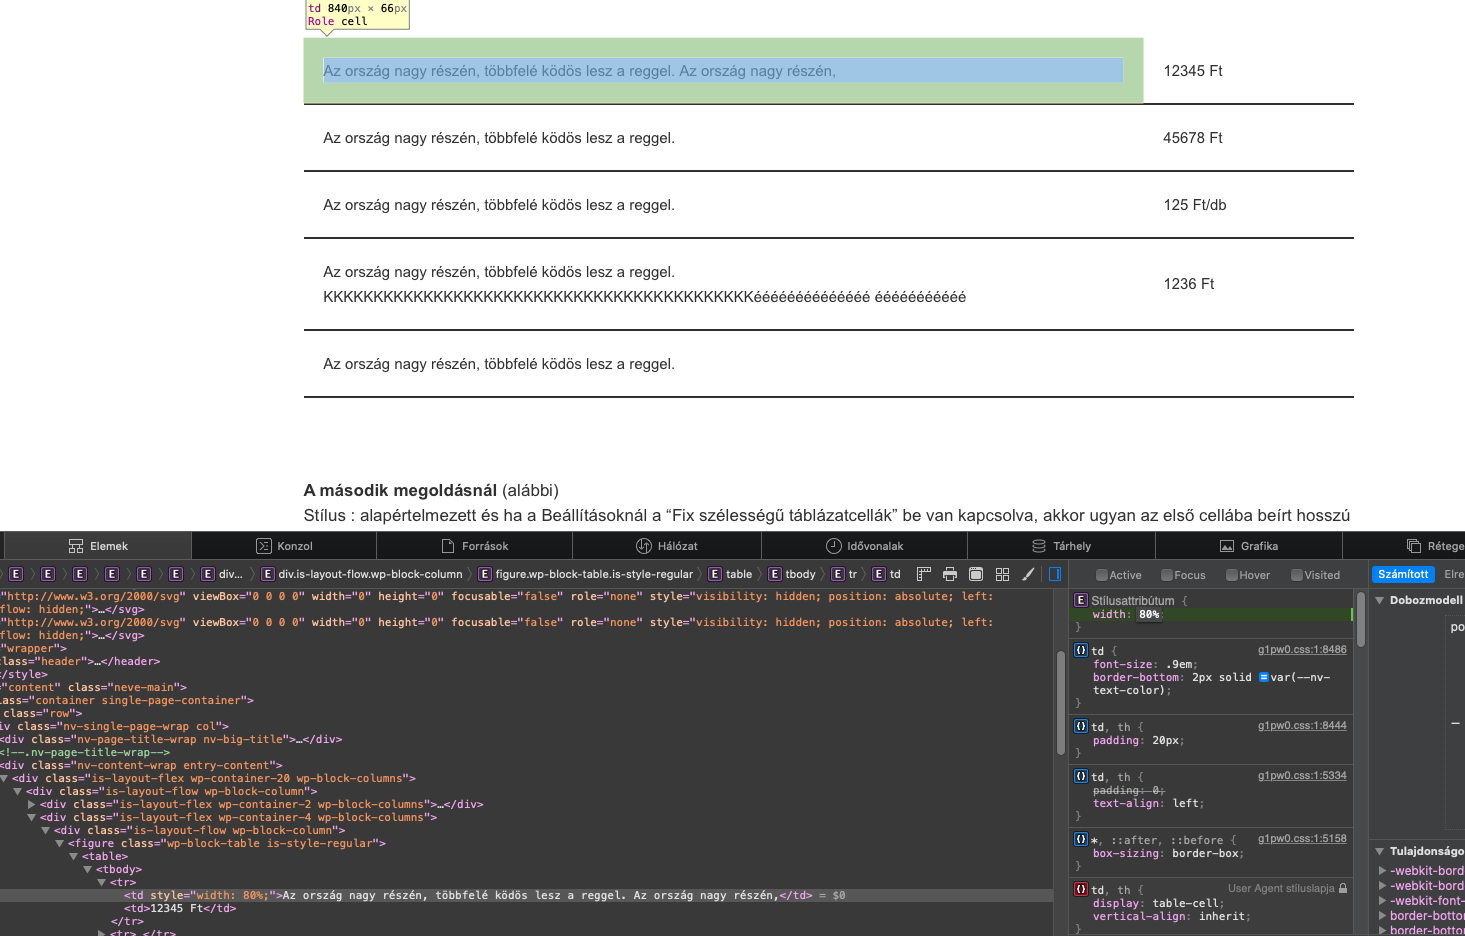This screenshot has width=1465, height=936.
Task: Switch to the Idővonalak tab
Action: click(864, 546)
